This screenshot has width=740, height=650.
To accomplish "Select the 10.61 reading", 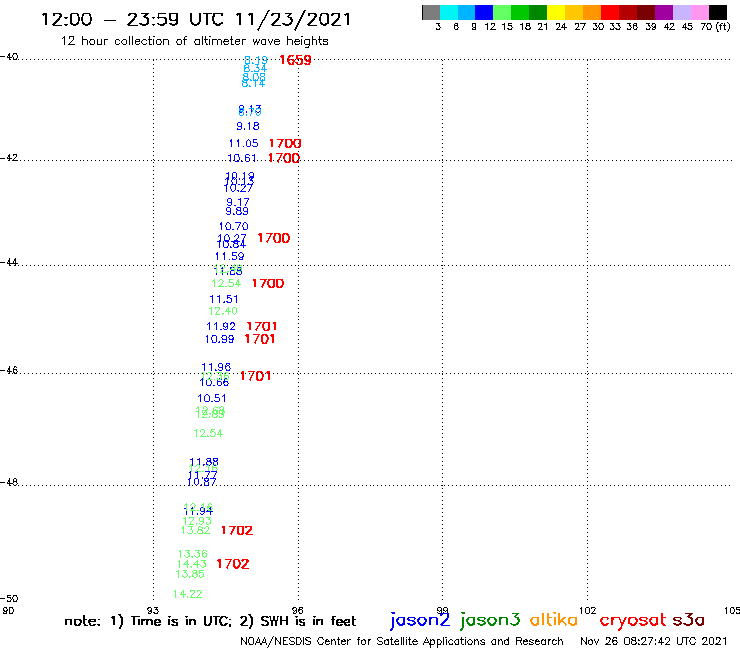I will (x=242, y=158).
